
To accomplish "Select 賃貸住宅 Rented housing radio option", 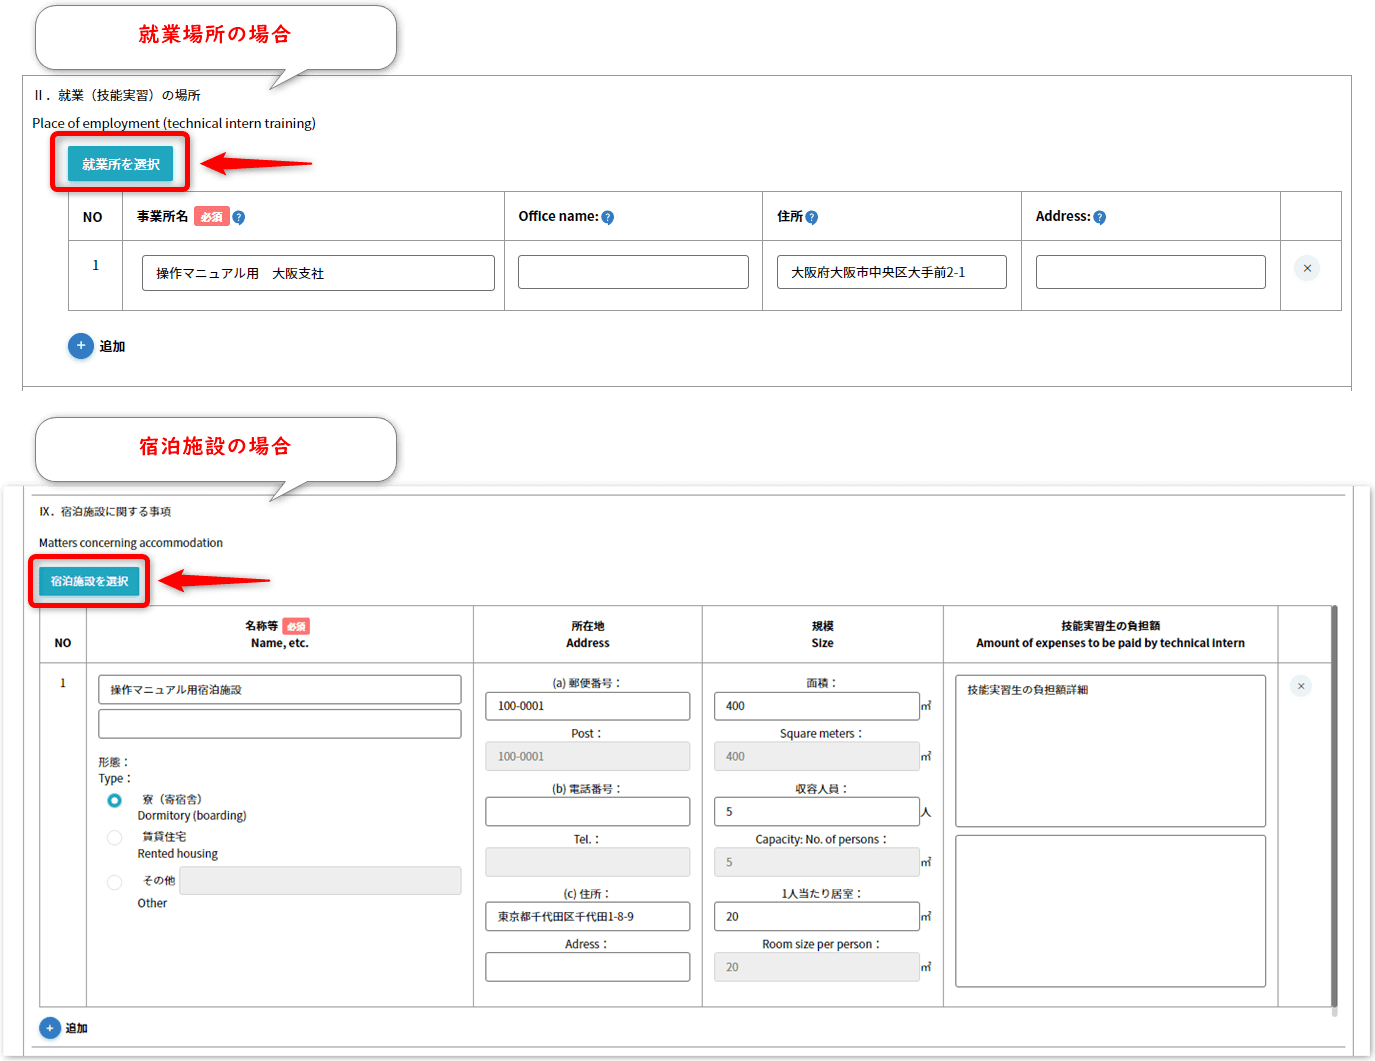I will 115,837.
